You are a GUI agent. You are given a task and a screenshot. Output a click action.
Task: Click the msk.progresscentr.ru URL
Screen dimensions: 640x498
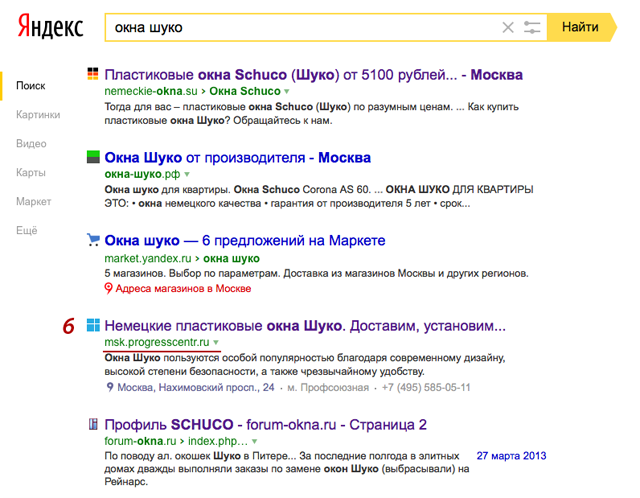tap(157, 342)
